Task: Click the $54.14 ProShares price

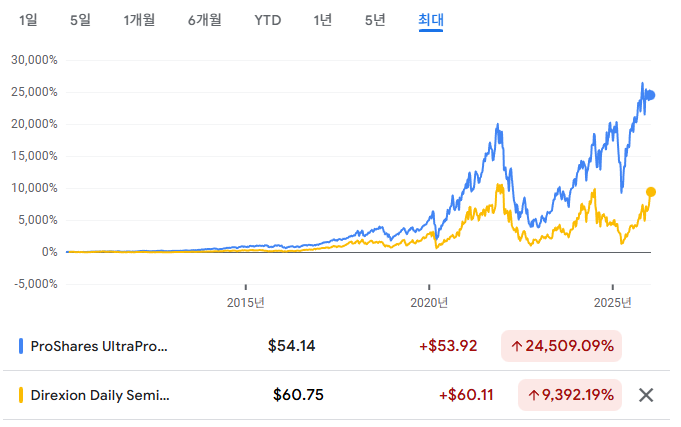Action: tap(292, 346)
